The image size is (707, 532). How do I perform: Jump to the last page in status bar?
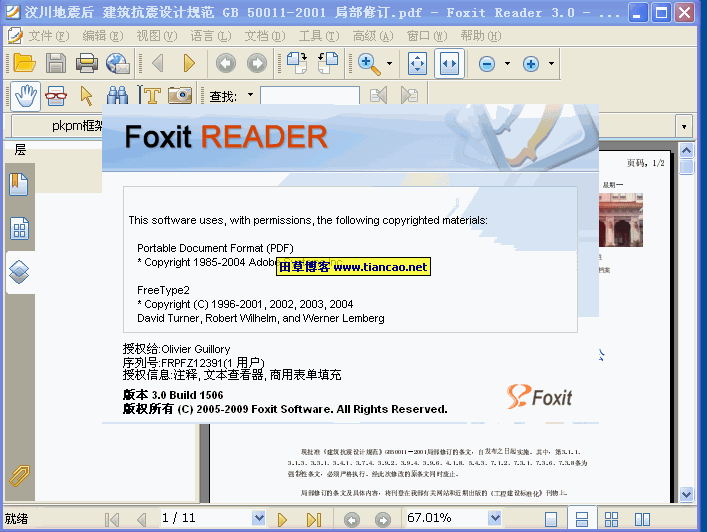(314, 519)
